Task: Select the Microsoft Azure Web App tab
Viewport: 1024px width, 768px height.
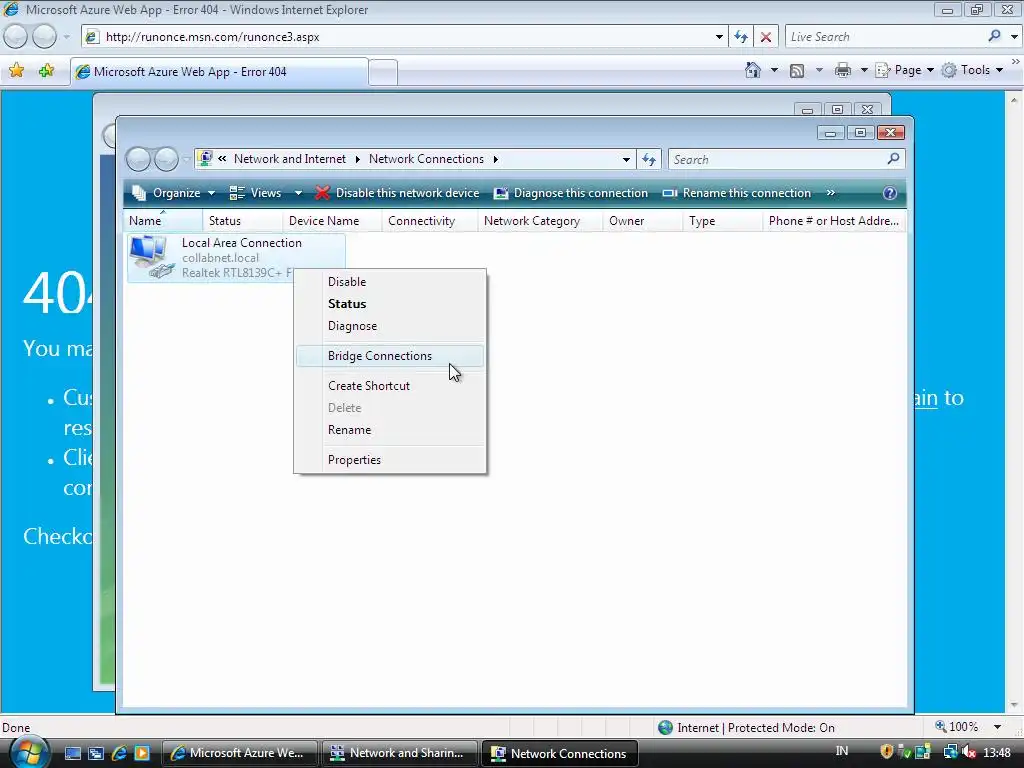Action: [x=219, y=72]
